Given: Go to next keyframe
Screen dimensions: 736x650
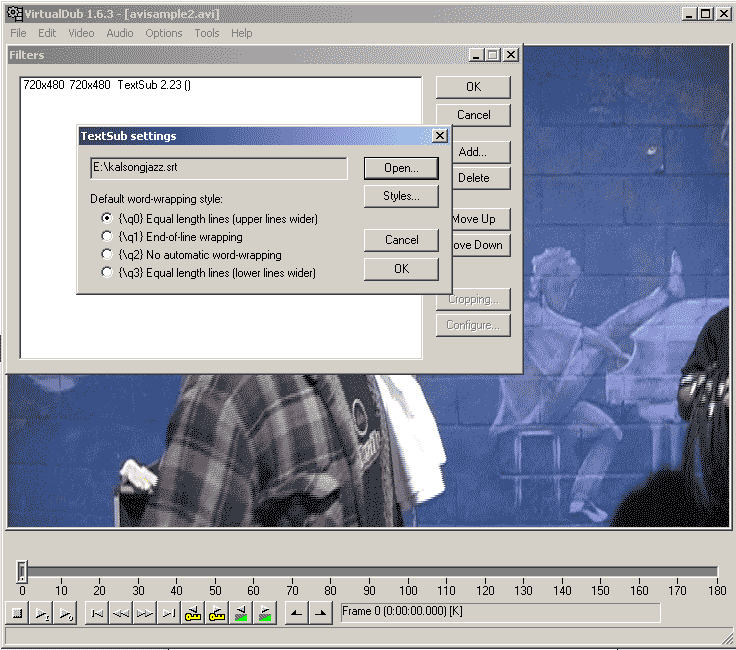Looking at the screenshot, I should (x=217, y=613).
